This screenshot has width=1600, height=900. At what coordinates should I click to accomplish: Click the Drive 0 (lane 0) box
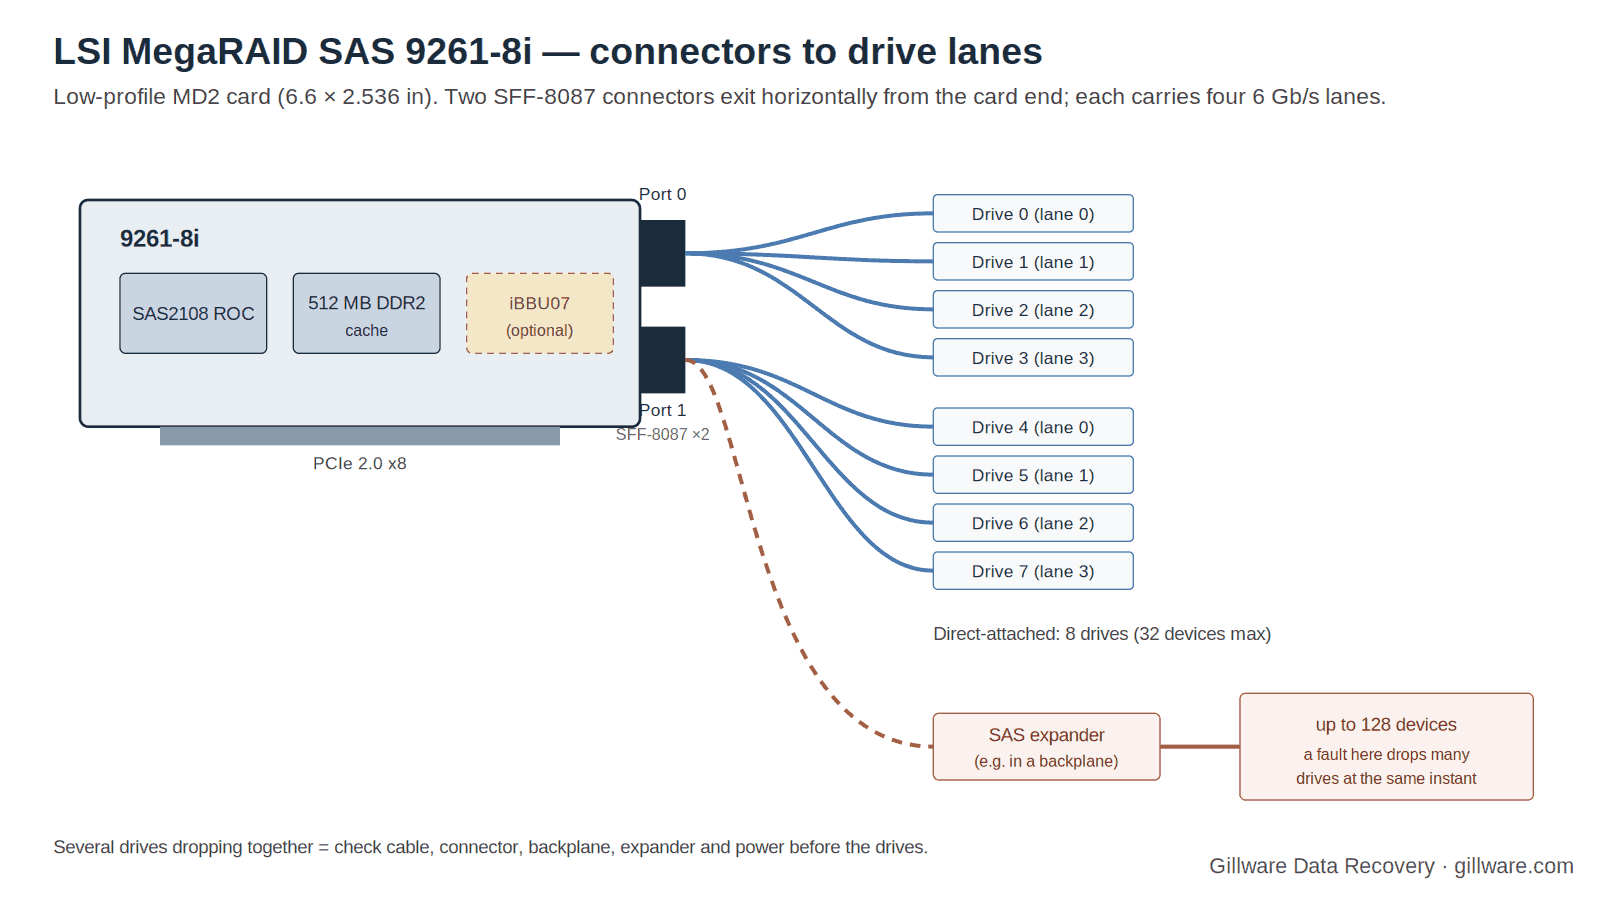pyautogui.click(x=1033, y=214)
